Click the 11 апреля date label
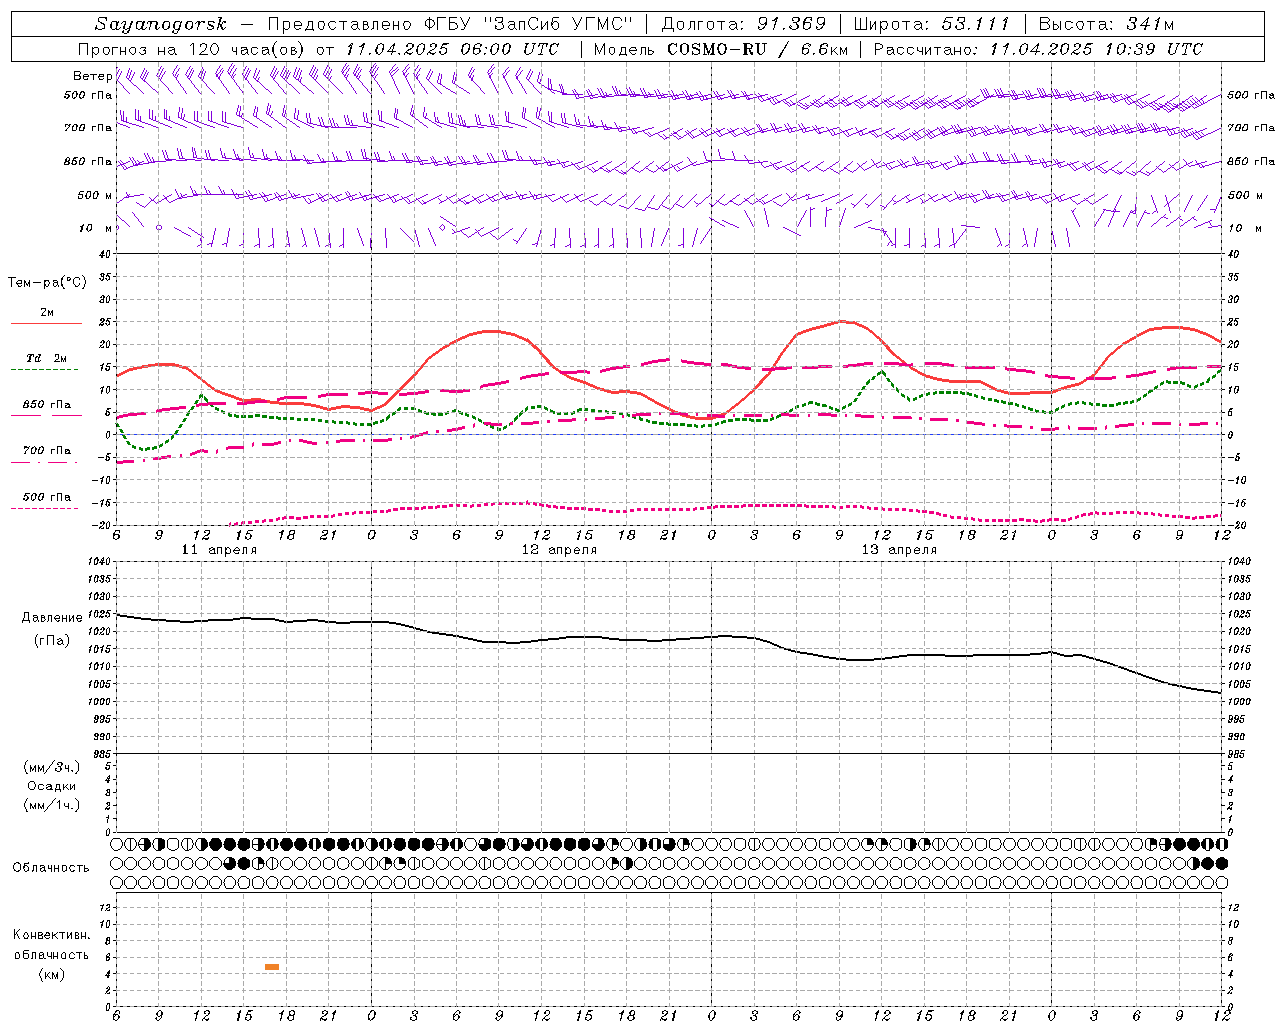The image size is (1280, 1024). click(219, 550)
